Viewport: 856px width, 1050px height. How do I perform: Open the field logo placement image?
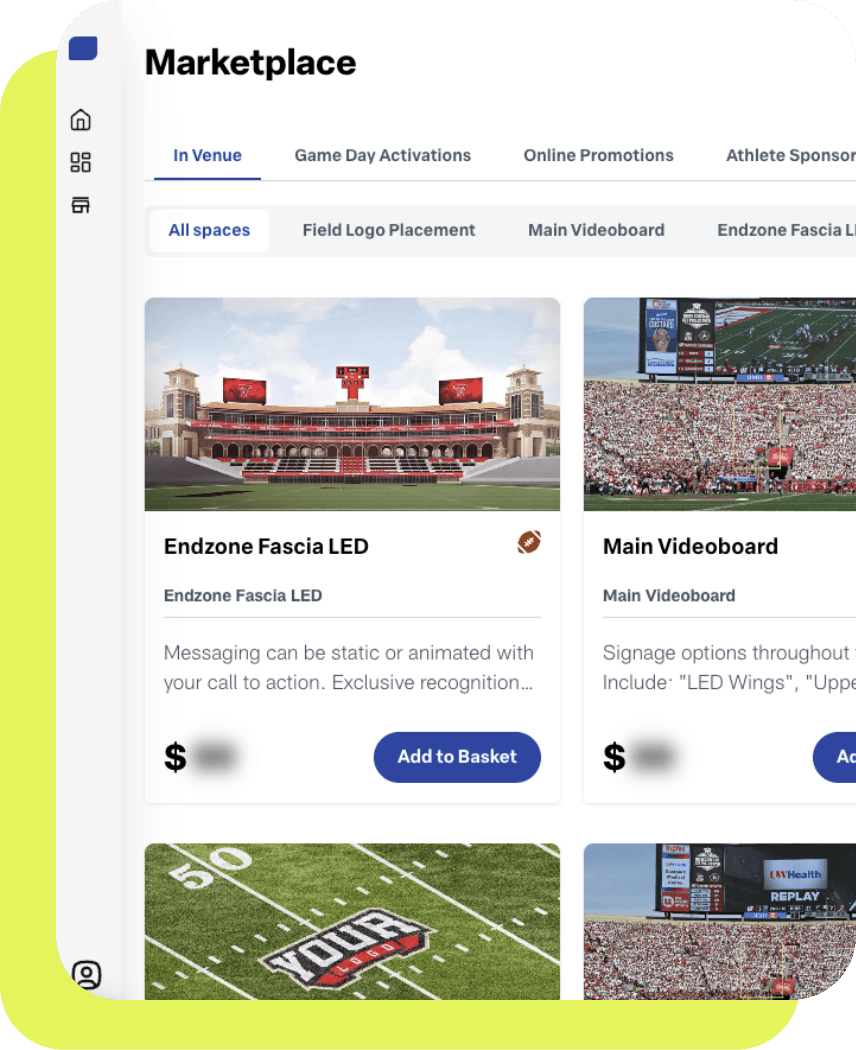[352, 921]
